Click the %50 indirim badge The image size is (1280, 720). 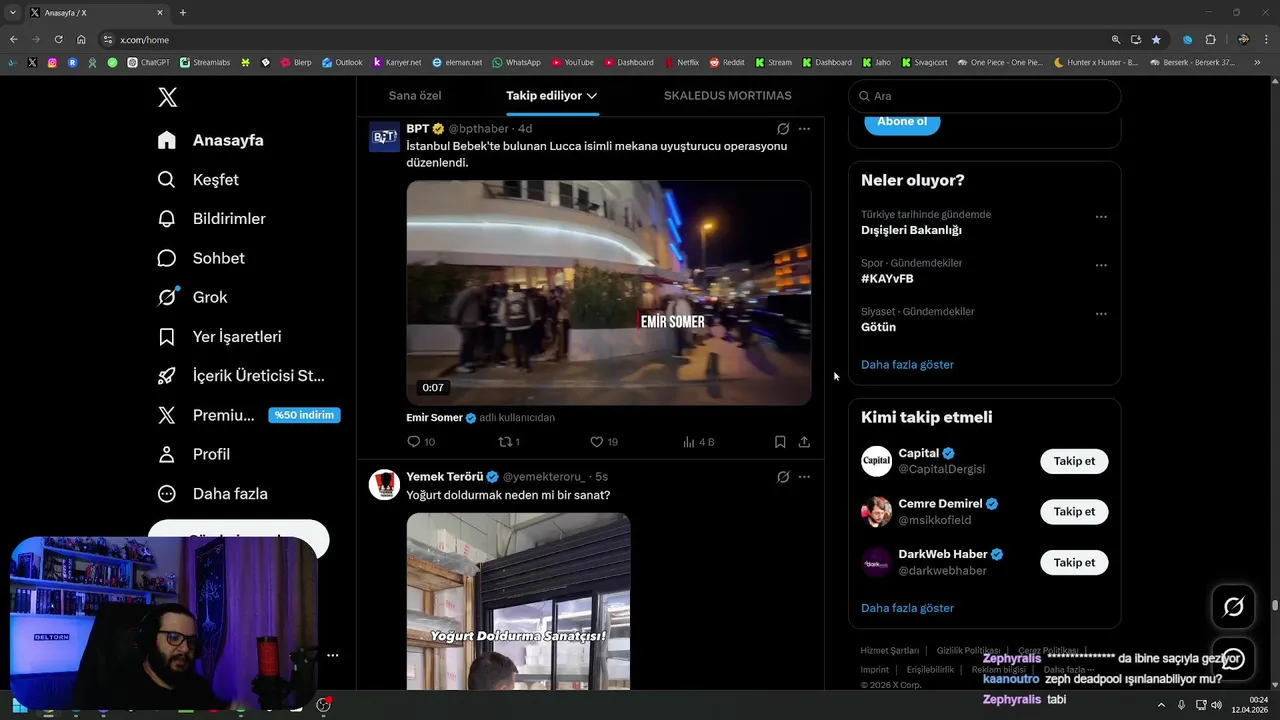tap(304, 415)
